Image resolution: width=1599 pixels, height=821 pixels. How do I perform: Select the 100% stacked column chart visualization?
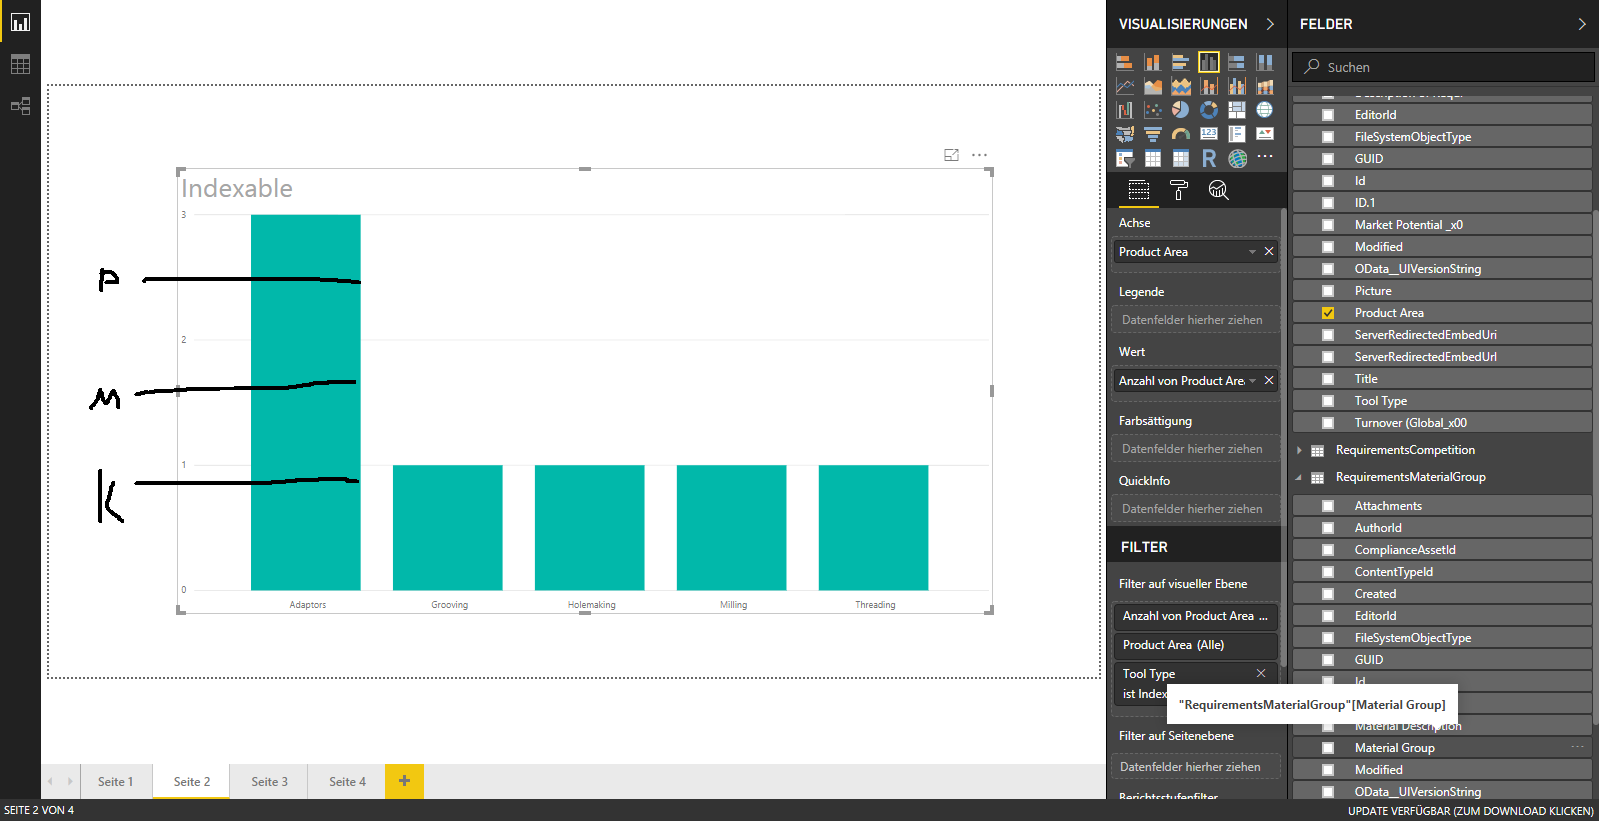tap(1265, 62)
